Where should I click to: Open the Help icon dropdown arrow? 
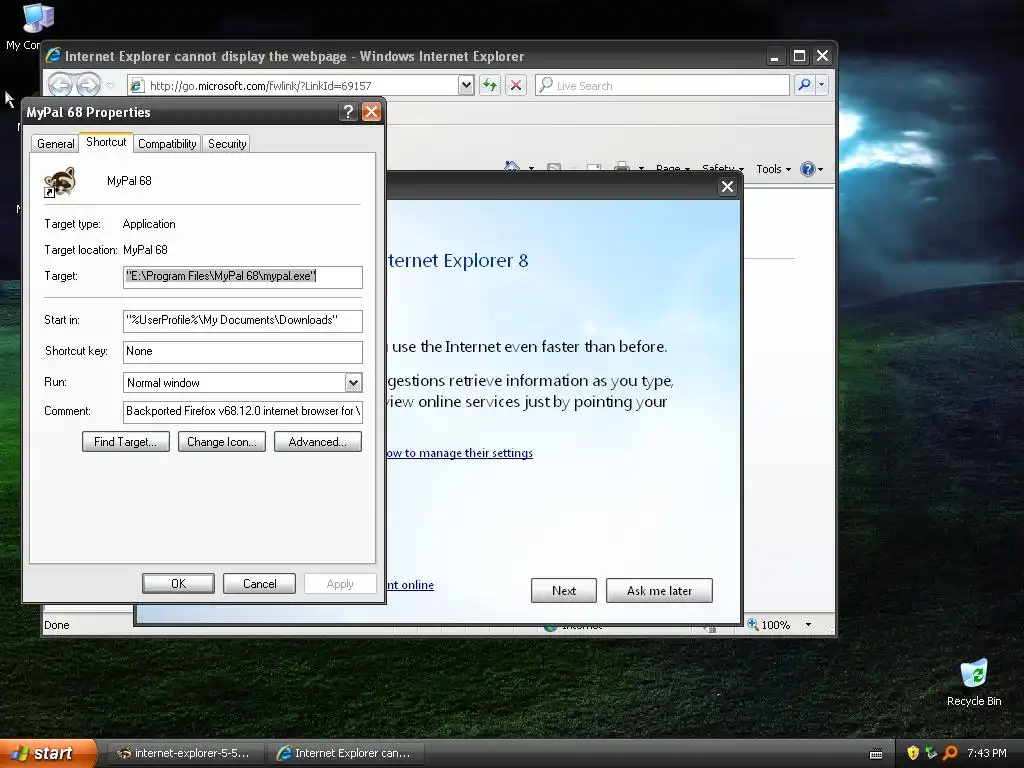click(x=820, y=170)
